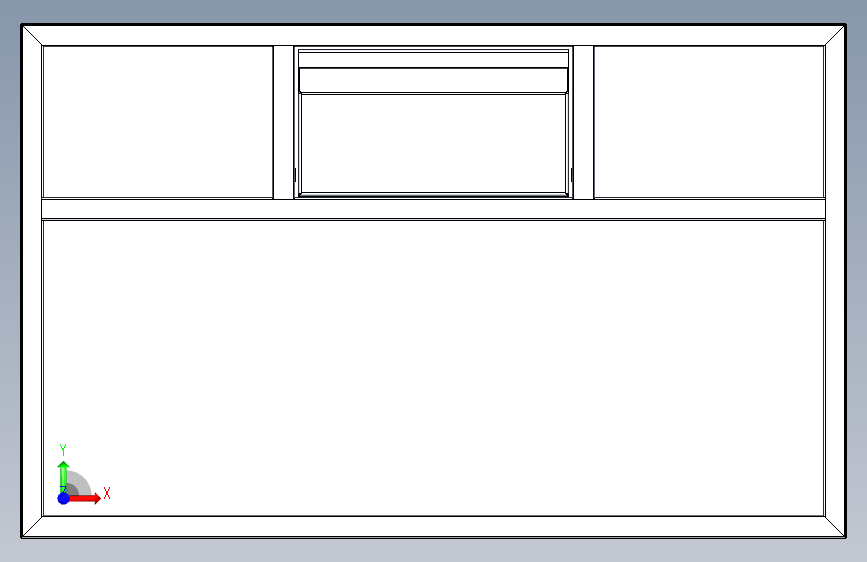
Task: Pick the top rail of outer frame
Action: click(434, 35)
